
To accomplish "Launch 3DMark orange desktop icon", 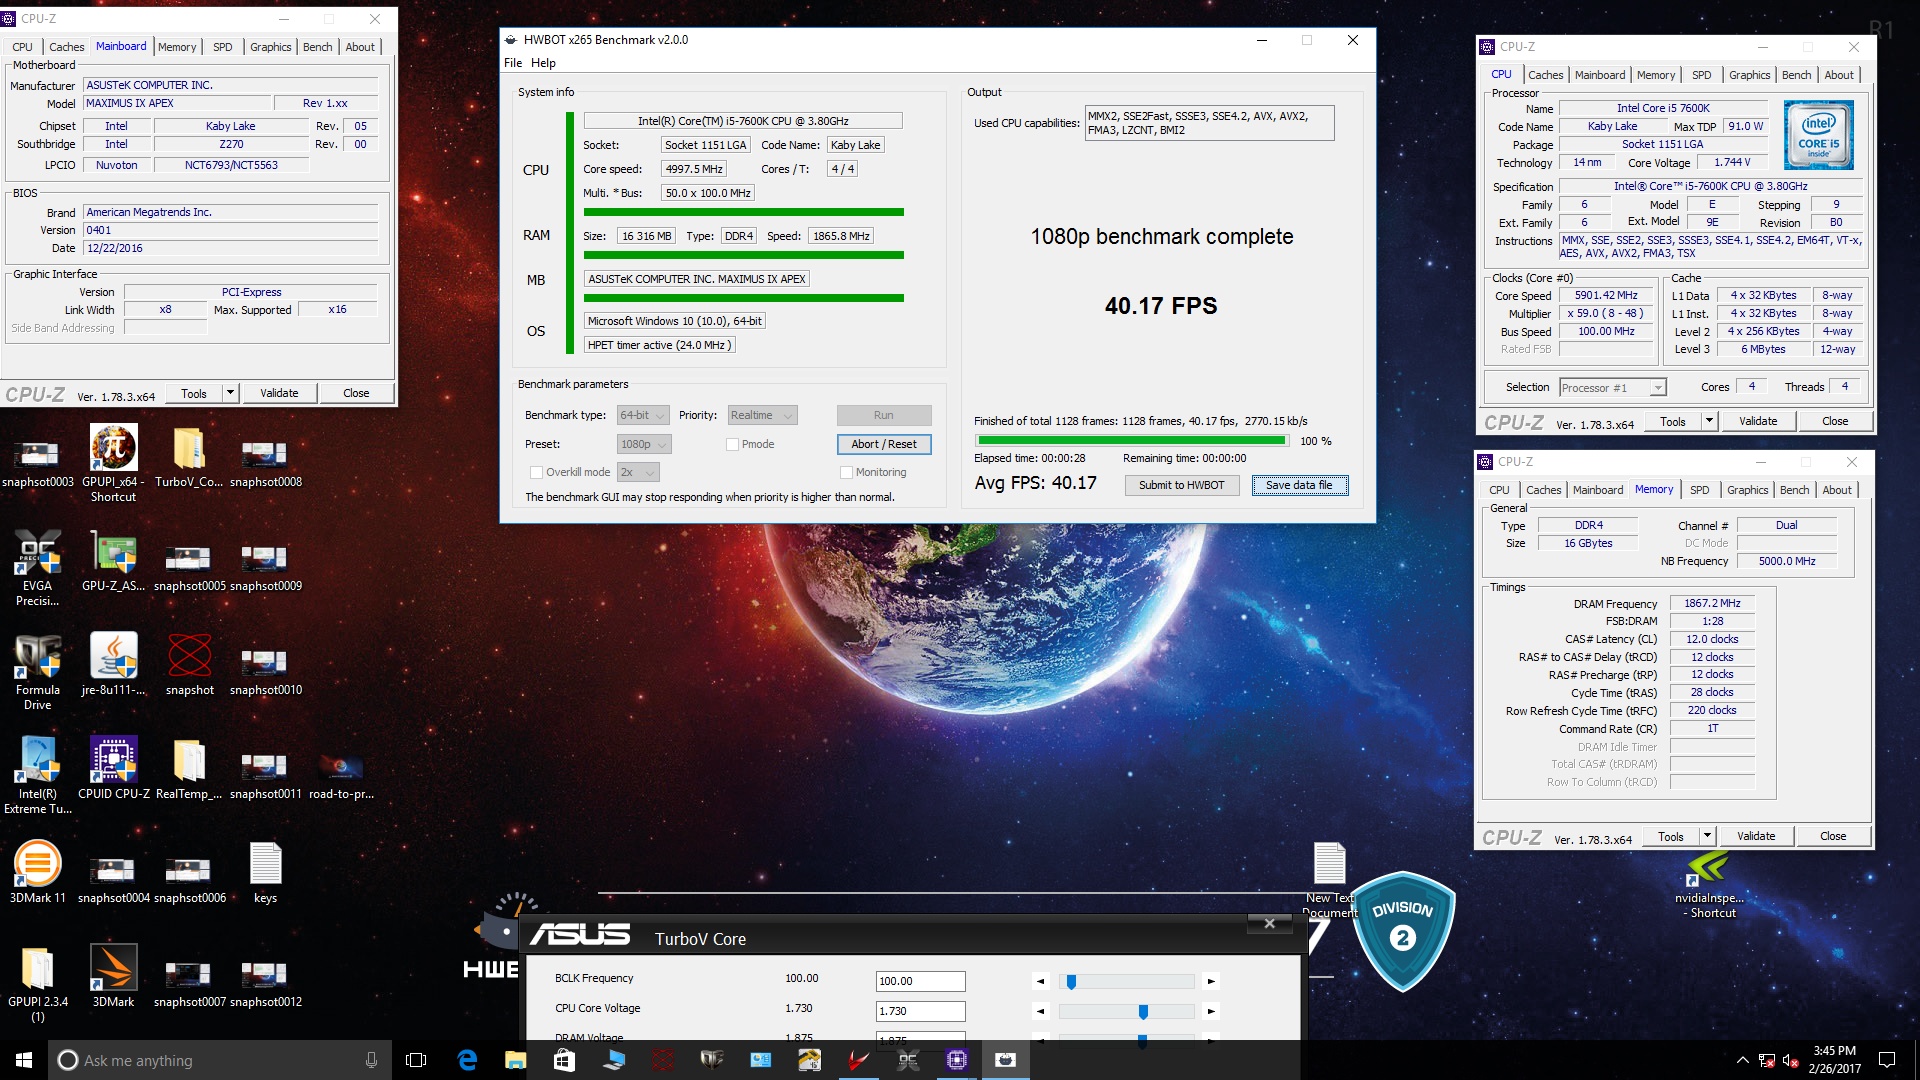I will pyautogui.click(x=113, y=976).
